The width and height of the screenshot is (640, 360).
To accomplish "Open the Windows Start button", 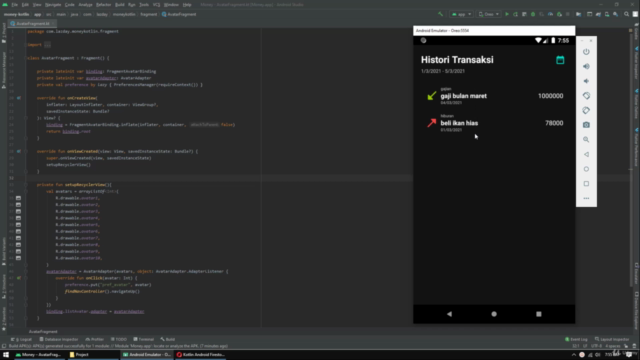I will [x=6, y=355].
